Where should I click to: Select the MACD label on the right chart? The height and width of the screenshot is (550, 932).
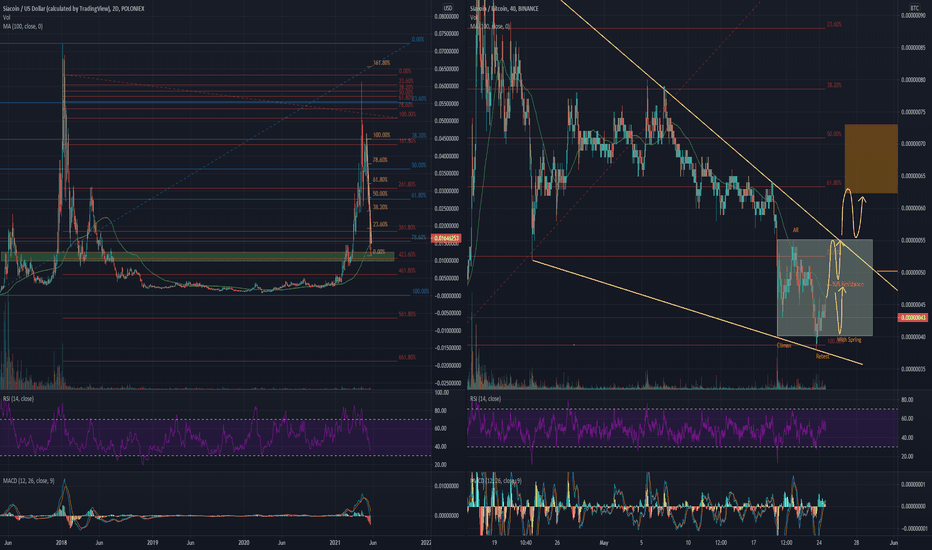tap(496, 480)
